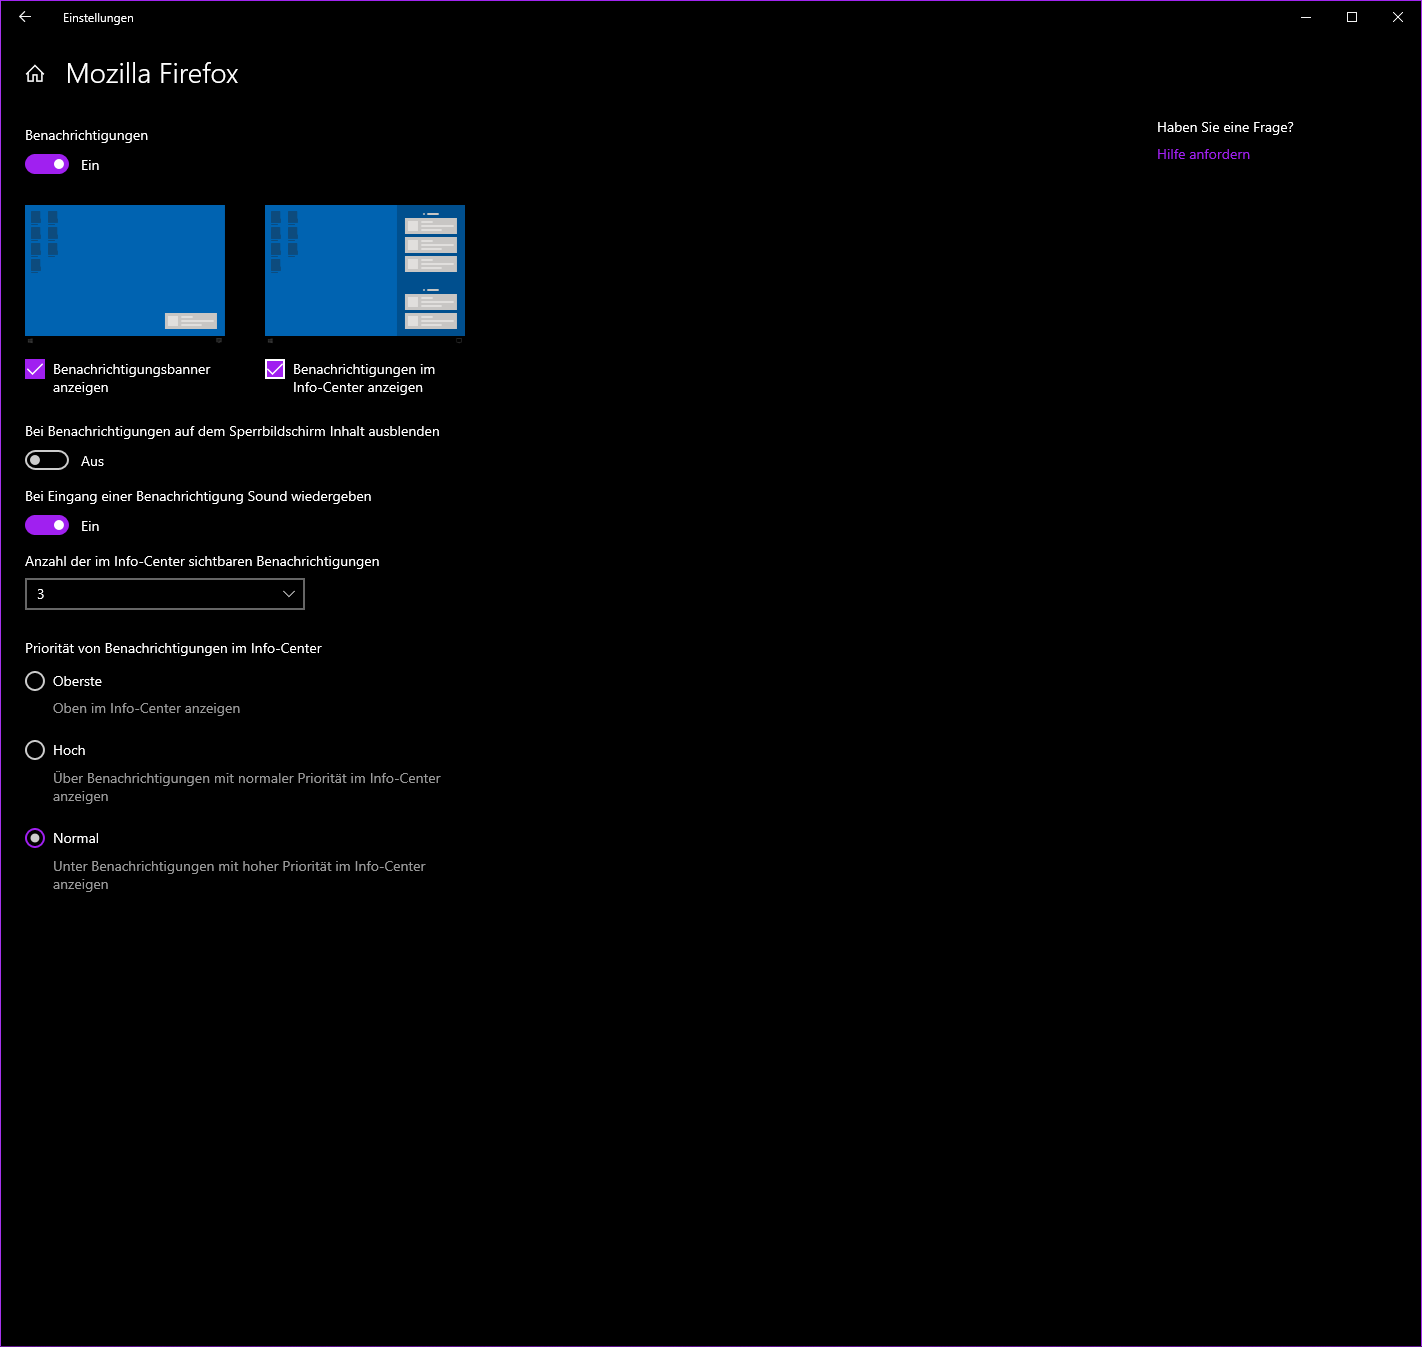Maximize the Einstellungen window

coord(1352,17)
